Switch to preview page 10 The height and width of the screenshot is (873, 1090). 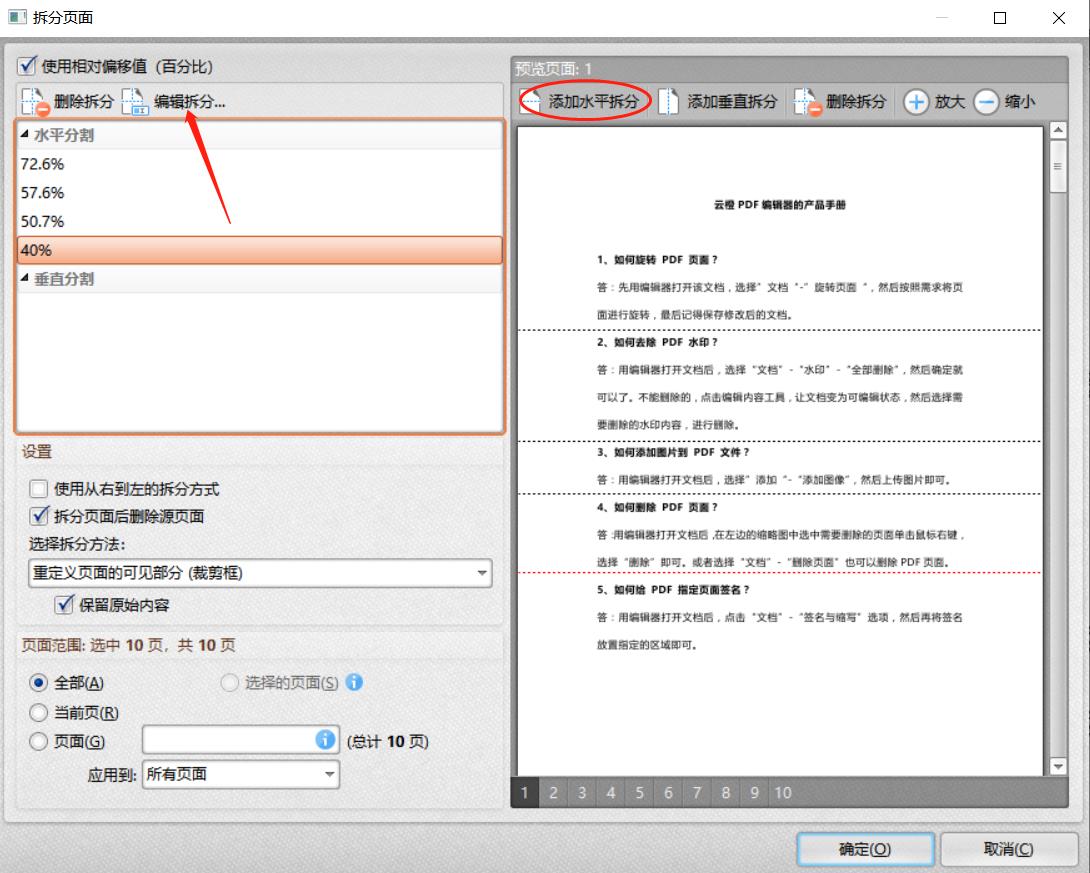click(783, 792)
